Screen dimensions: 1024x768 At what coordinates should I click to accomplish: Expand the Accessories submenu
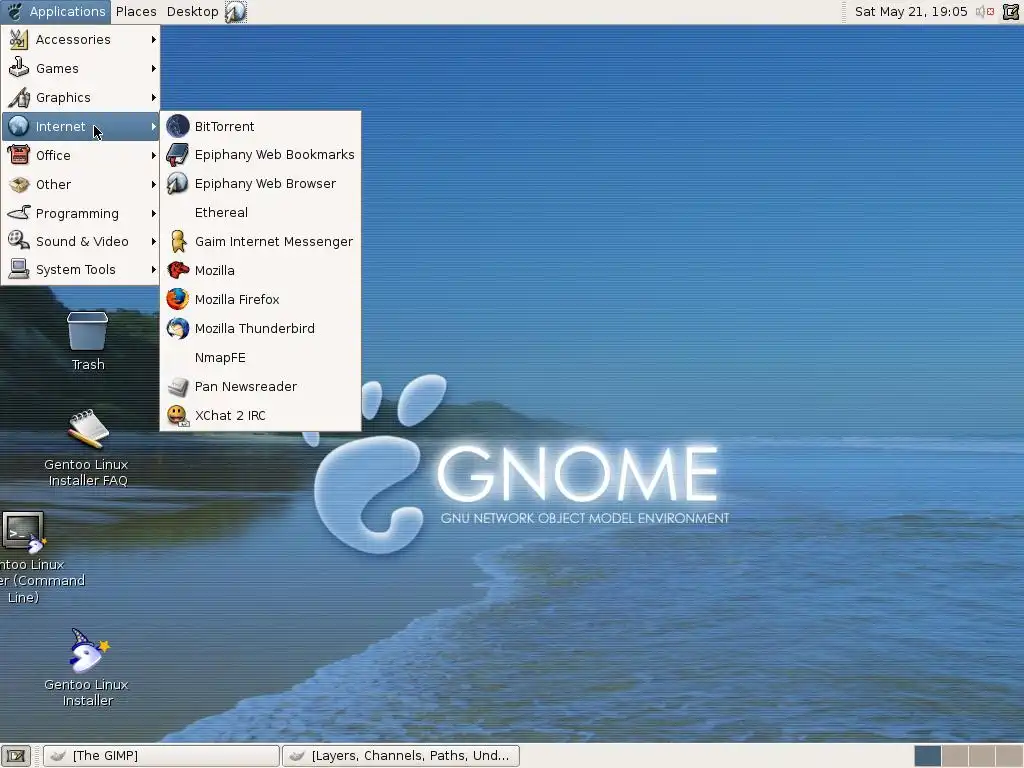pos(80,40)
